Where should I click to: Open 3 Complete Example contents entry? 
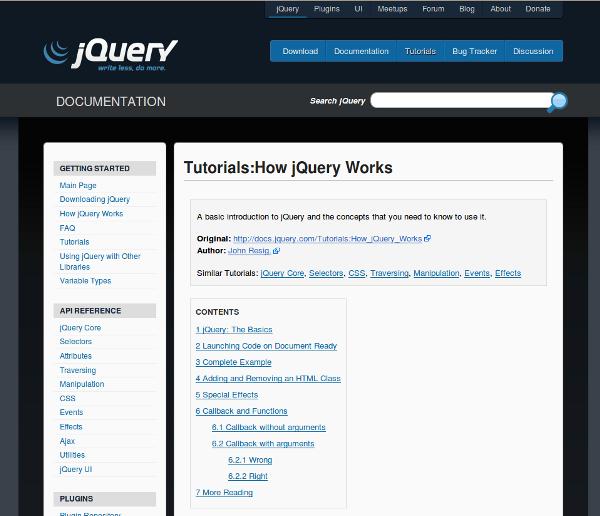point(233,362)
